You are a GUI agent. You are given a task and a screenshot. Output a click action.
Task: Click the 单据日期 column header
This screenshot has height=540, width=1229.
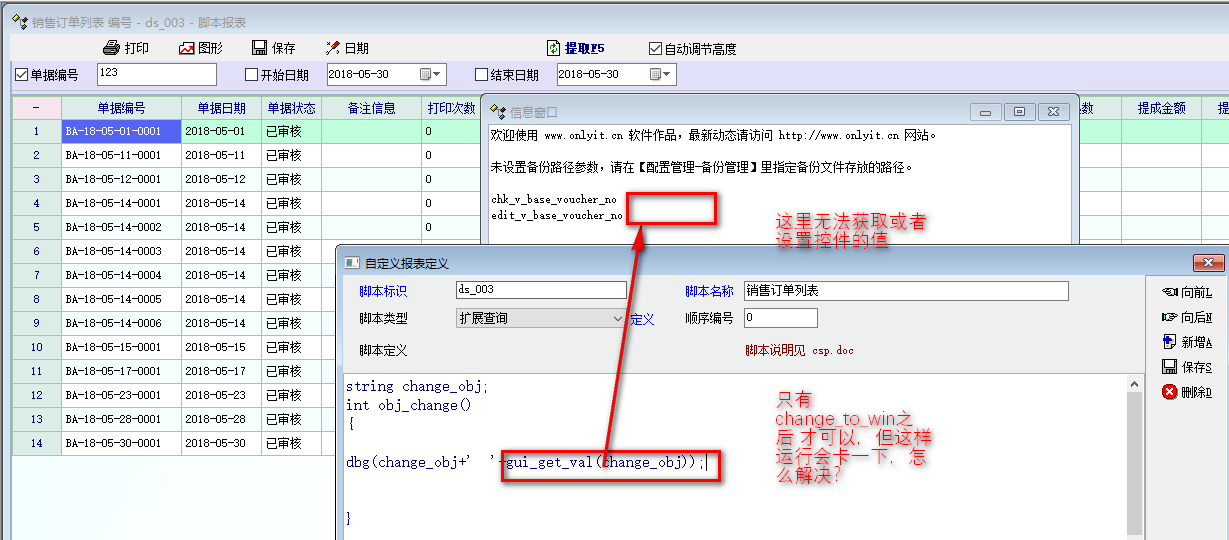click(221, 108)
